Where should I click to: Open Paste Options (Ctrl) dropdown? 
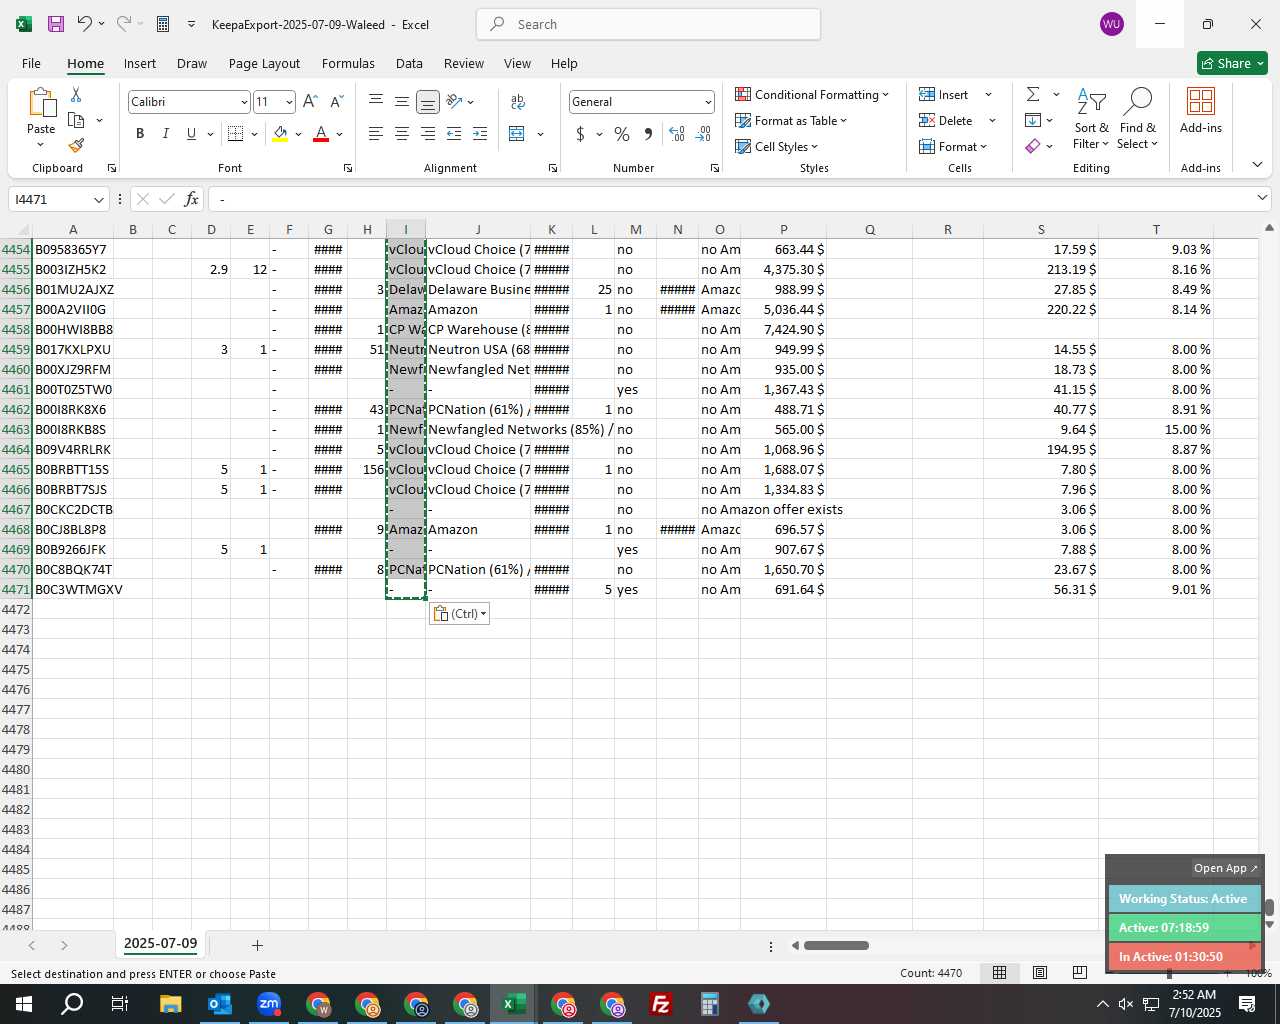pyautogui.click(x=460, y=614)
